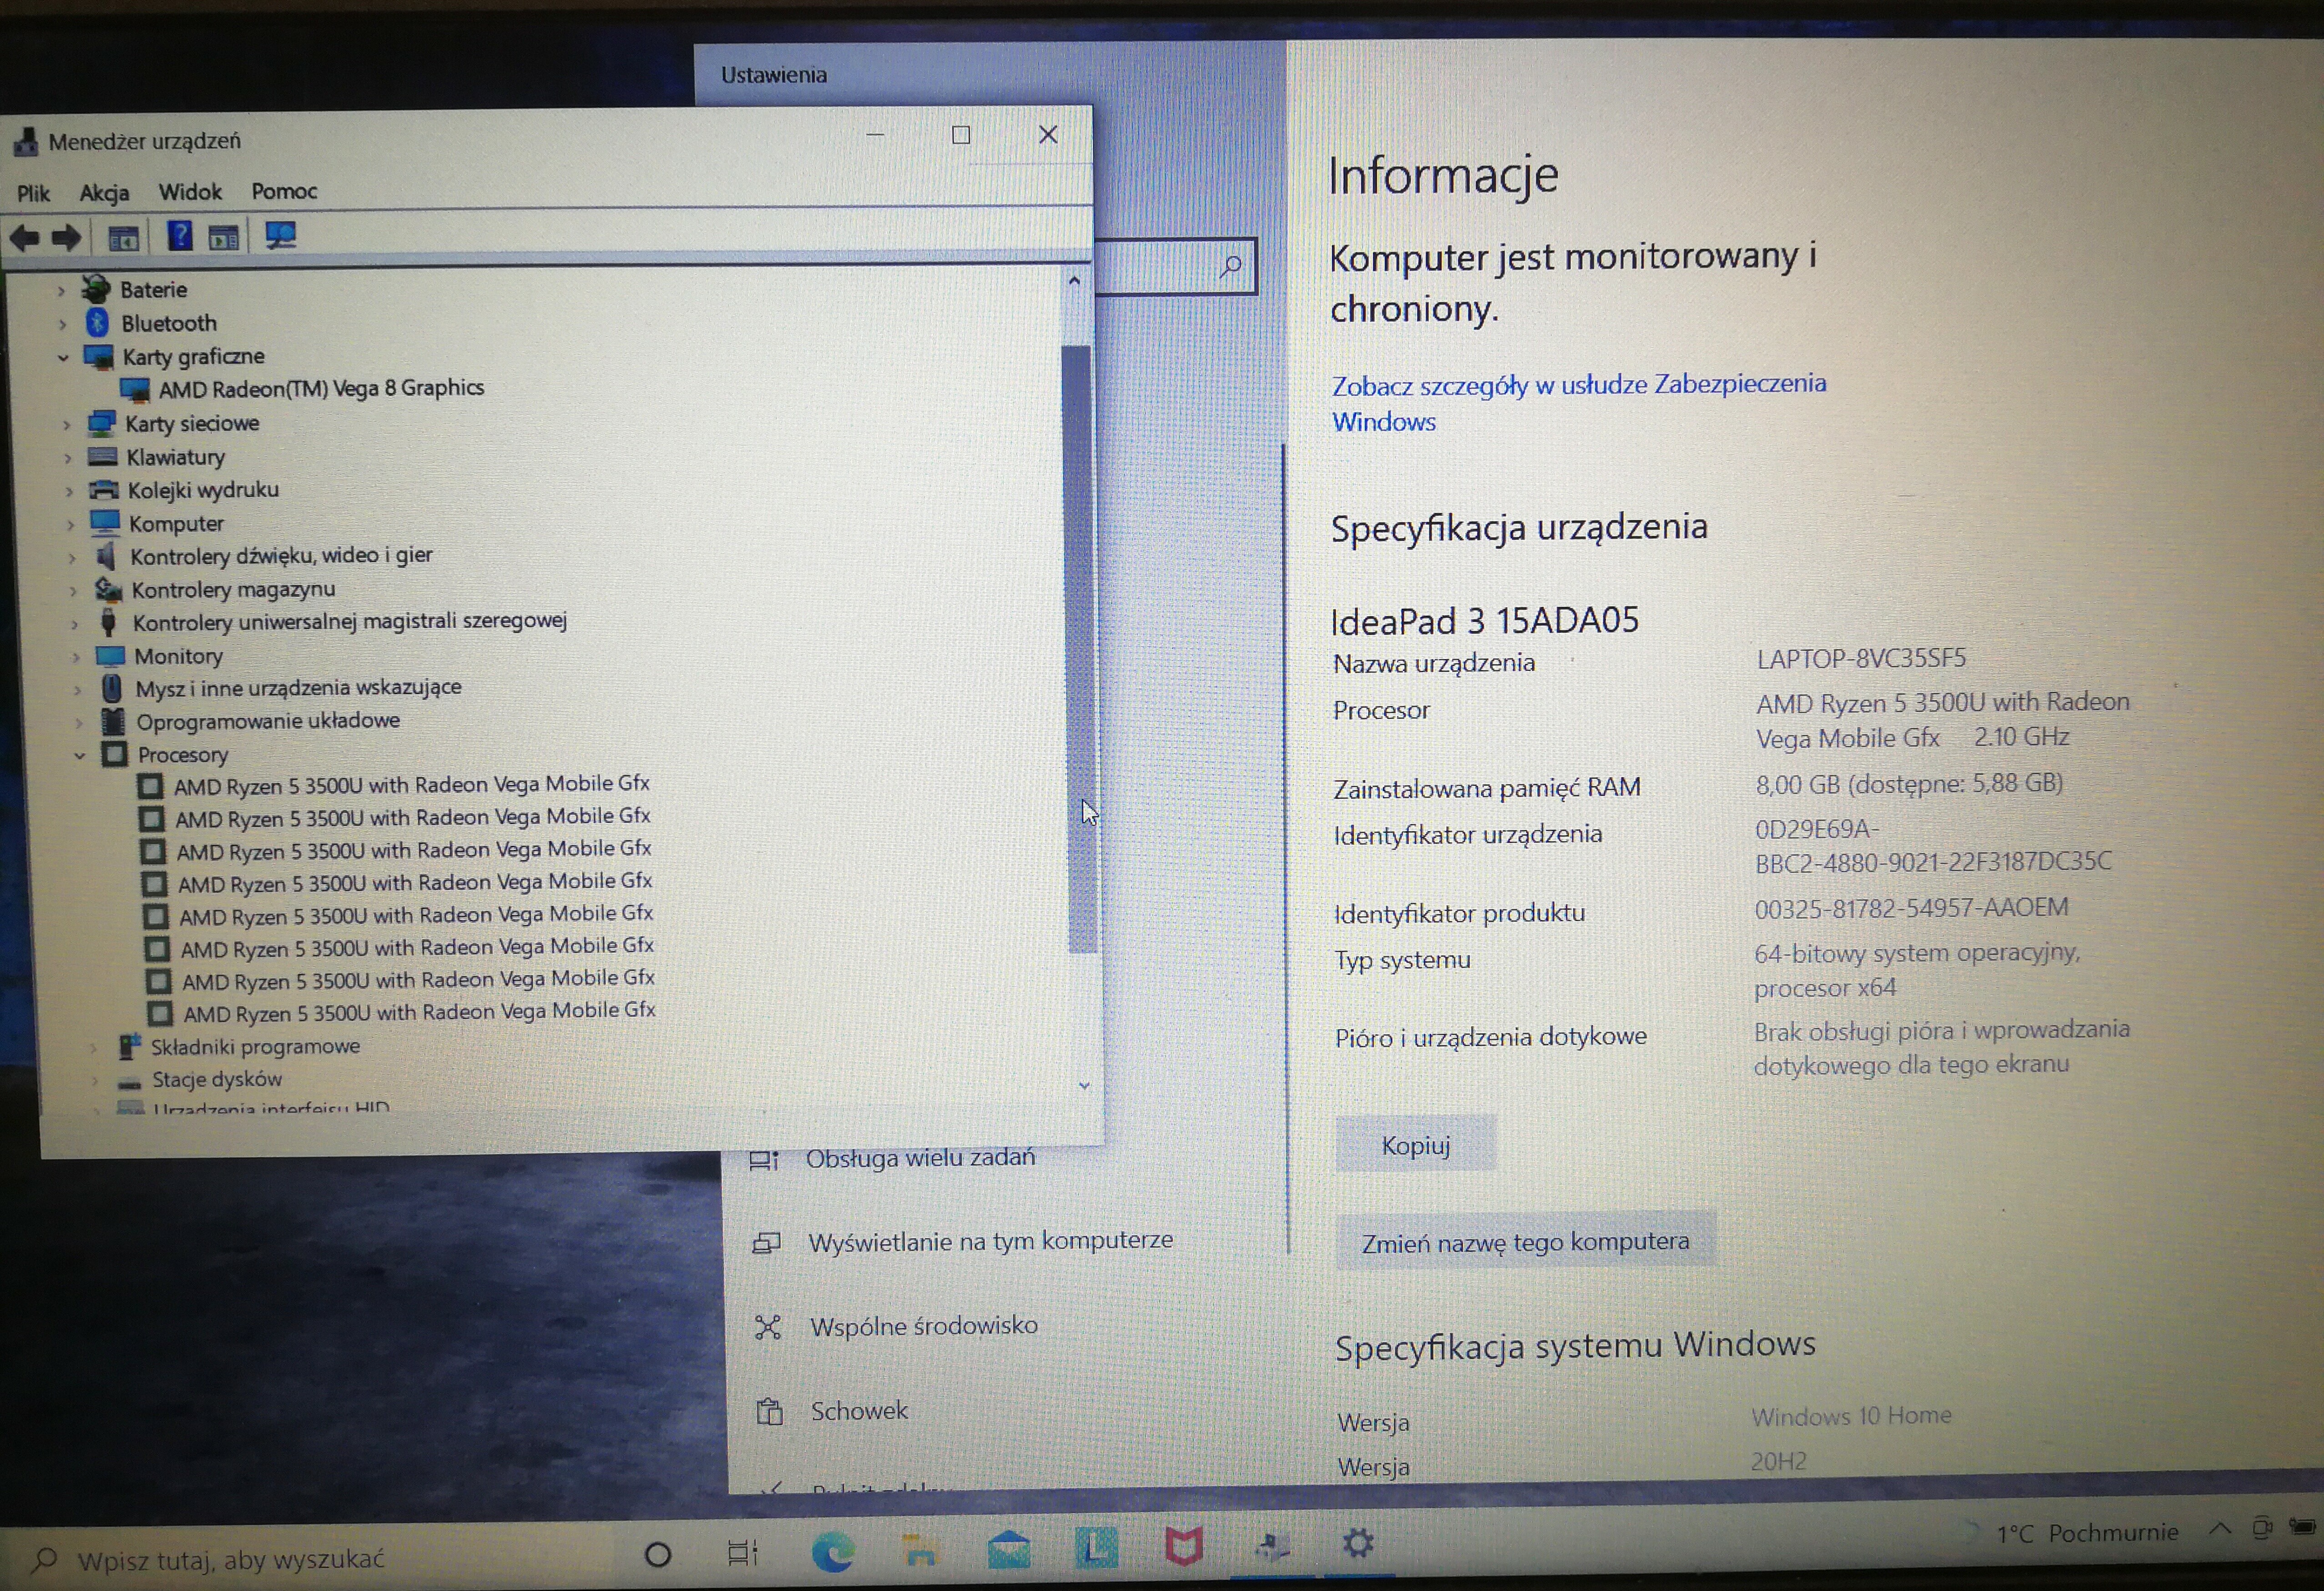Image resolution: width=2324 pixels, height=1591 pixels.
Task: Click the Wspólne środowisko sidebar icon
Action: click(768, 1327)
